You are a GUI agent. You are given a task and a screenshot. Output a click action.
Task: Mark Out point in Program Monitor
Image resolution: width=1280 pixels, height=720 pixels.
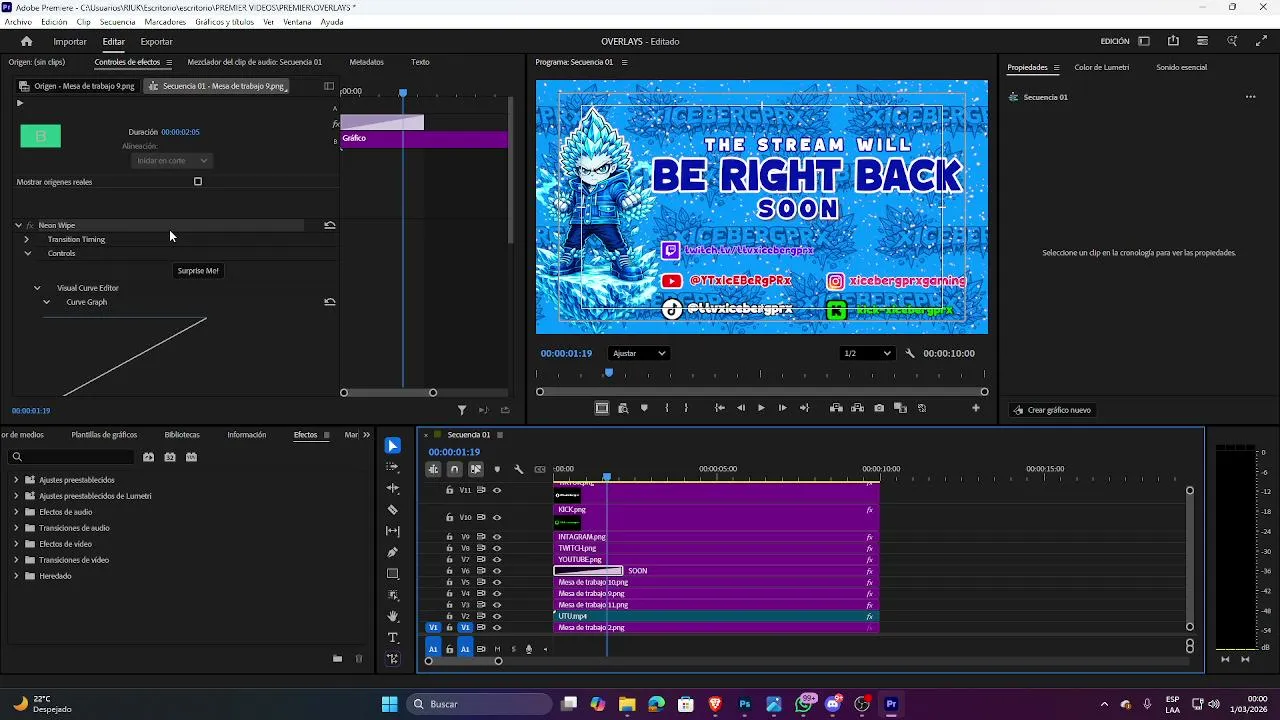[x=686, y=408]
